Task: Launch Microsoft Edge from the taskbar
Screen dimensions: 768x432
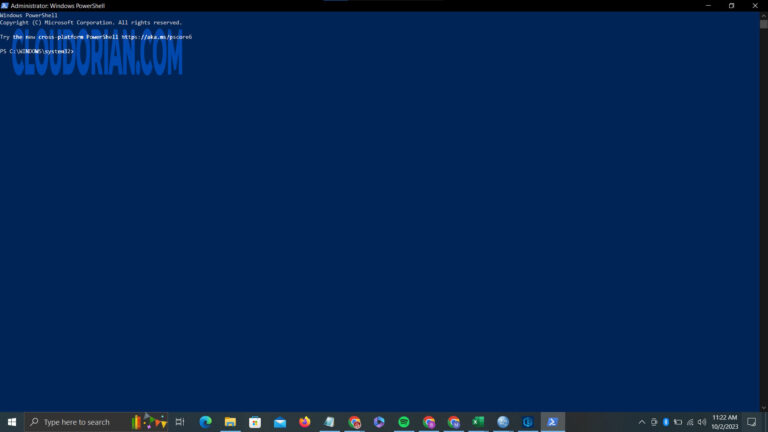Action: [205, 422]
